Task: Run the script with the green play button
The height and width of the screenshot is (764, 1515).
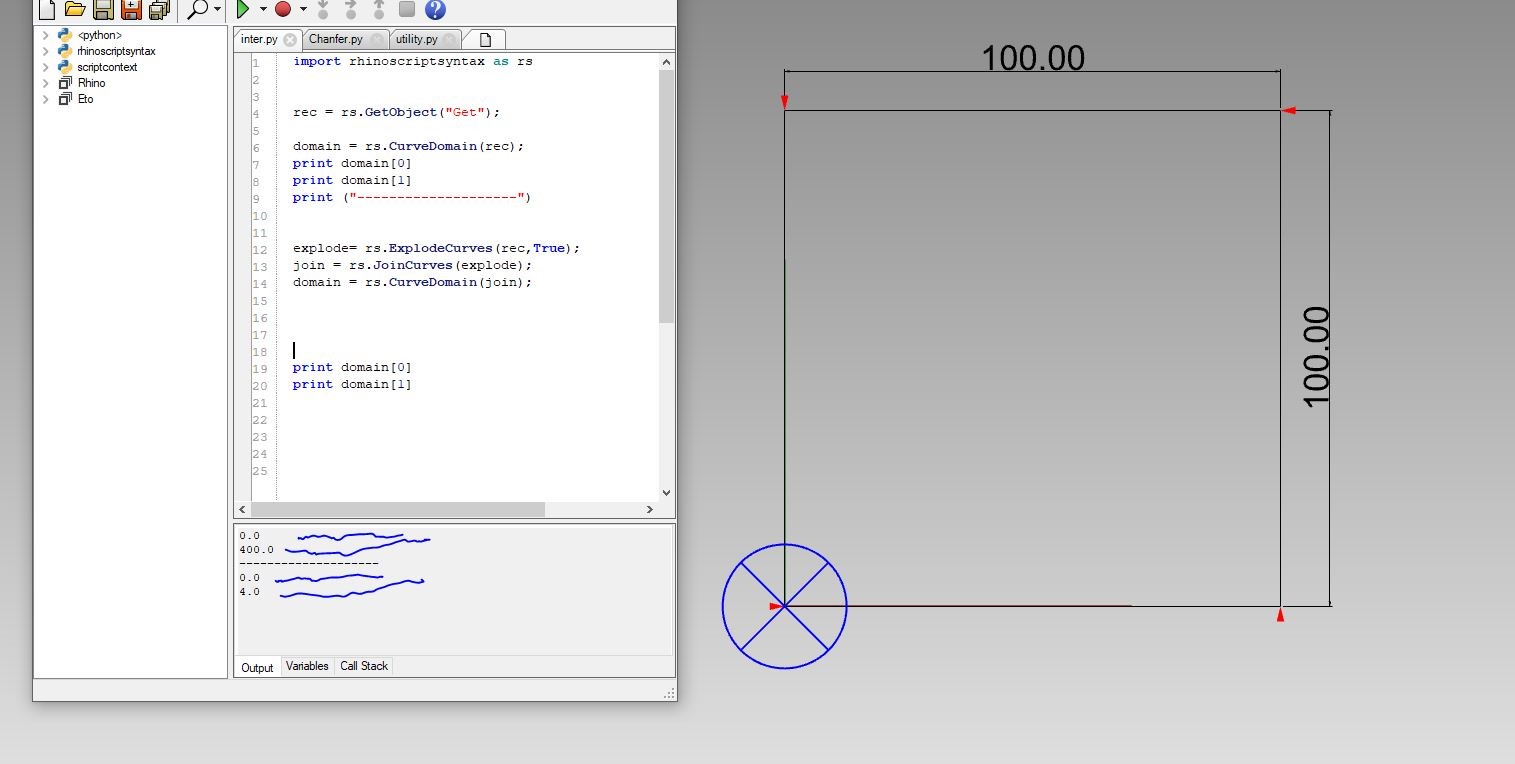Action: point(243,9)
